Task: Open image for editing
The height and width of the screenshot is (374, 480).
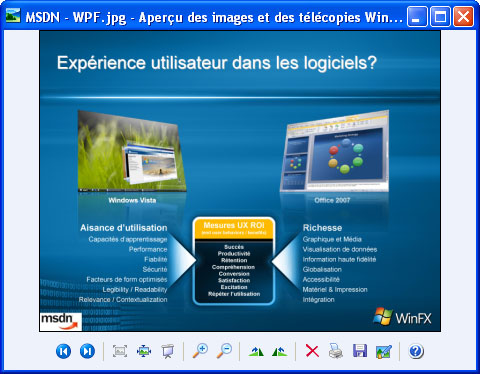Action: (384, 351)
